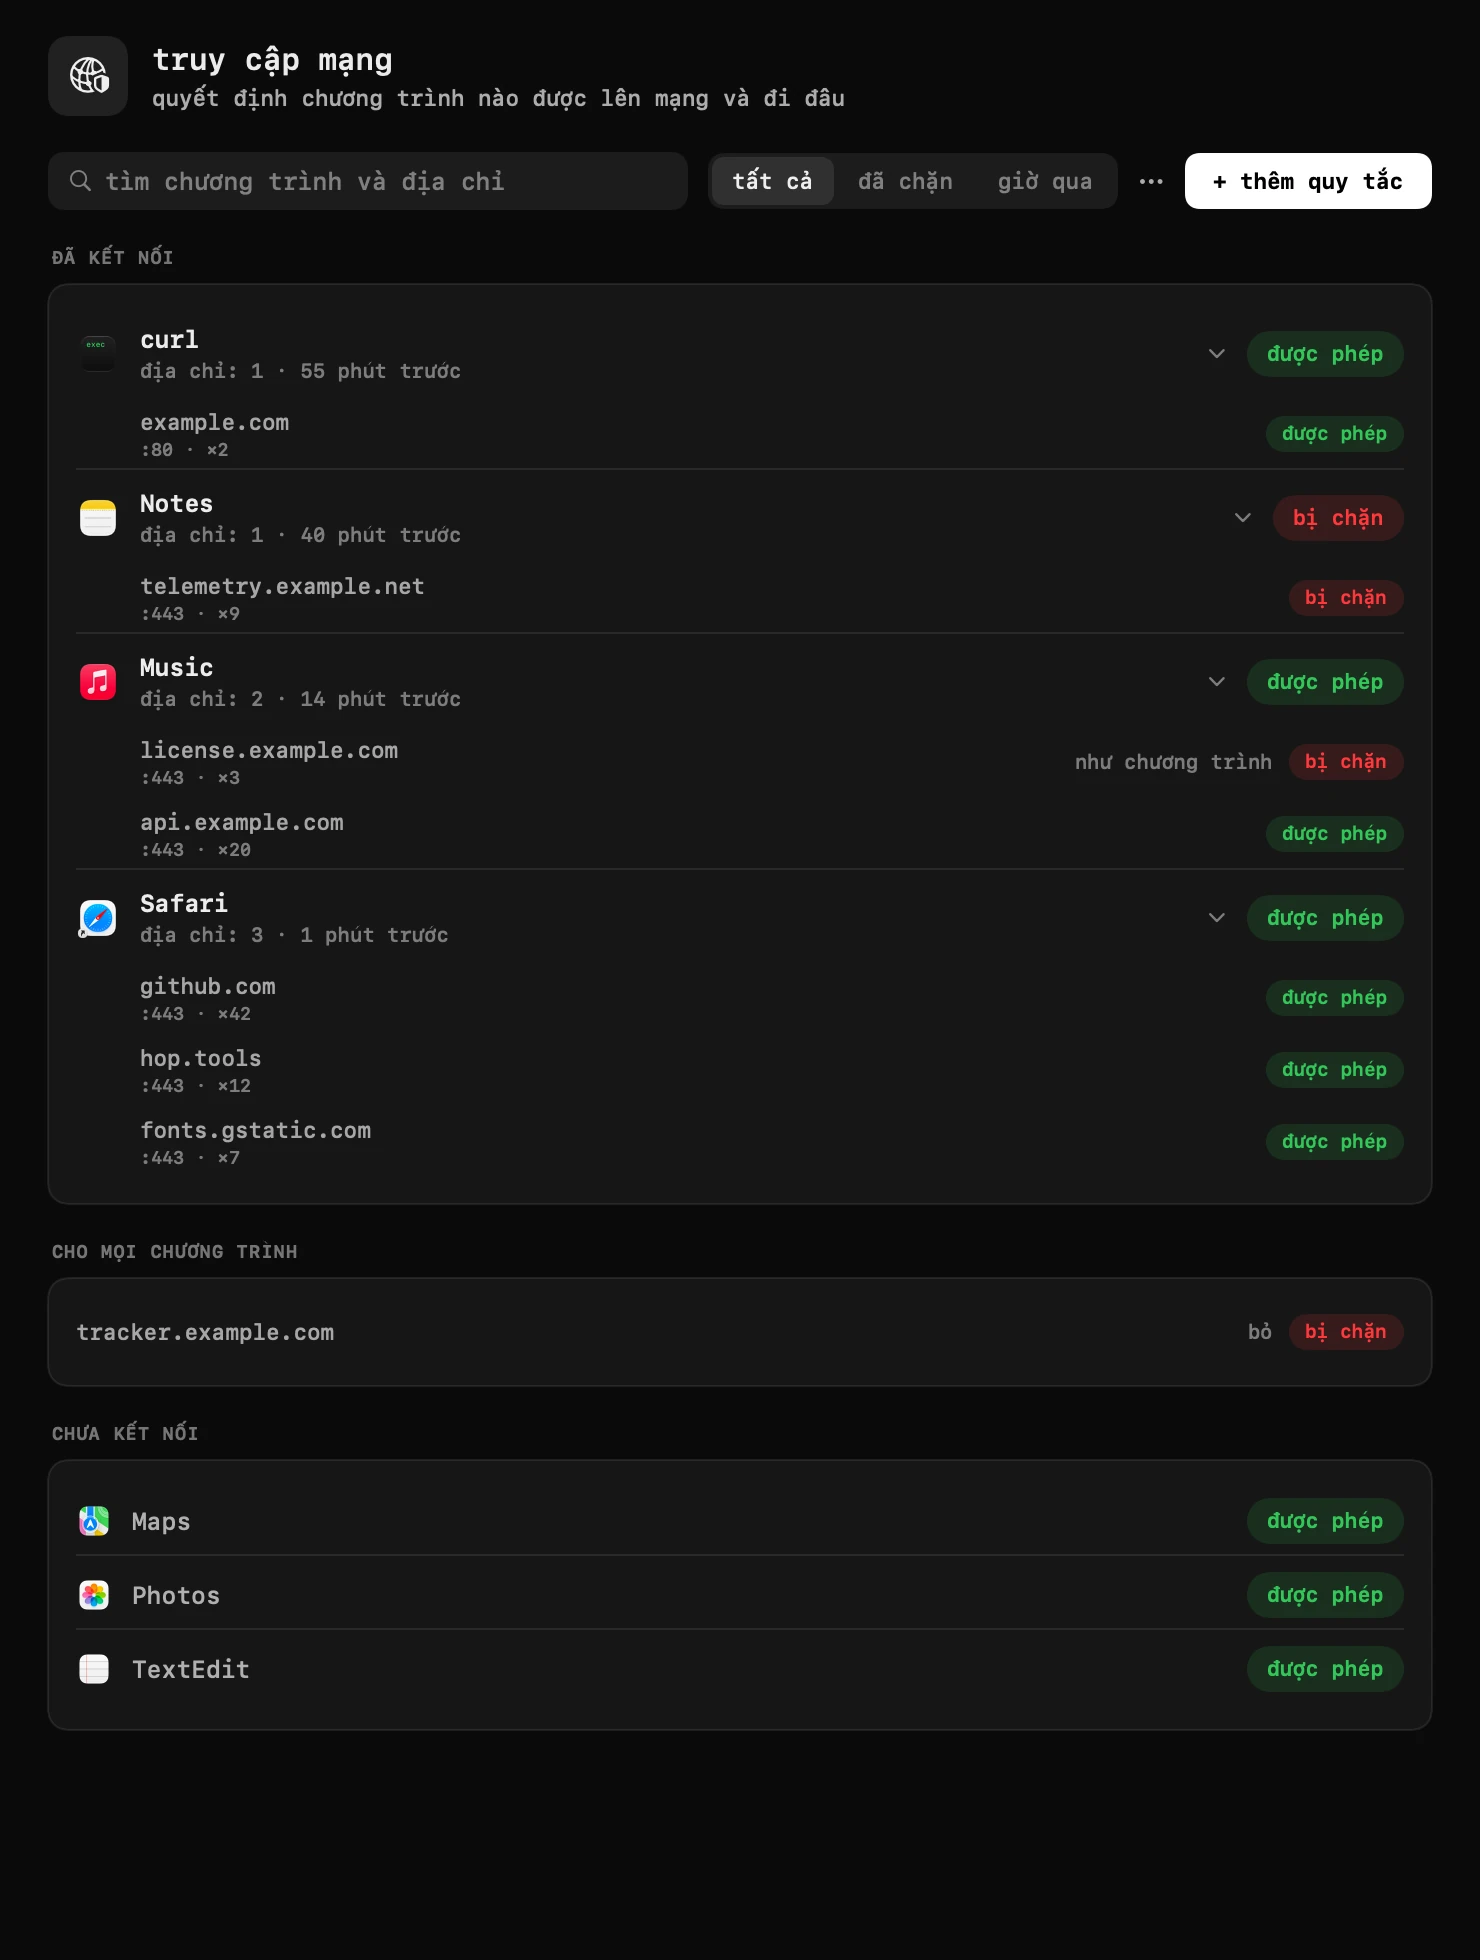Click the thêm quy tắc button

click(1308, 181)
